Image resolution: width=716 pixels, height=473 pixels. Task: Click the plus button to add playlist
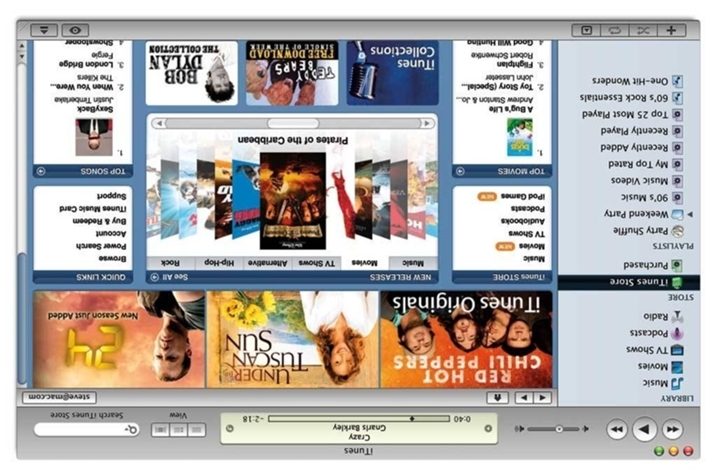[x=671, y=31]
